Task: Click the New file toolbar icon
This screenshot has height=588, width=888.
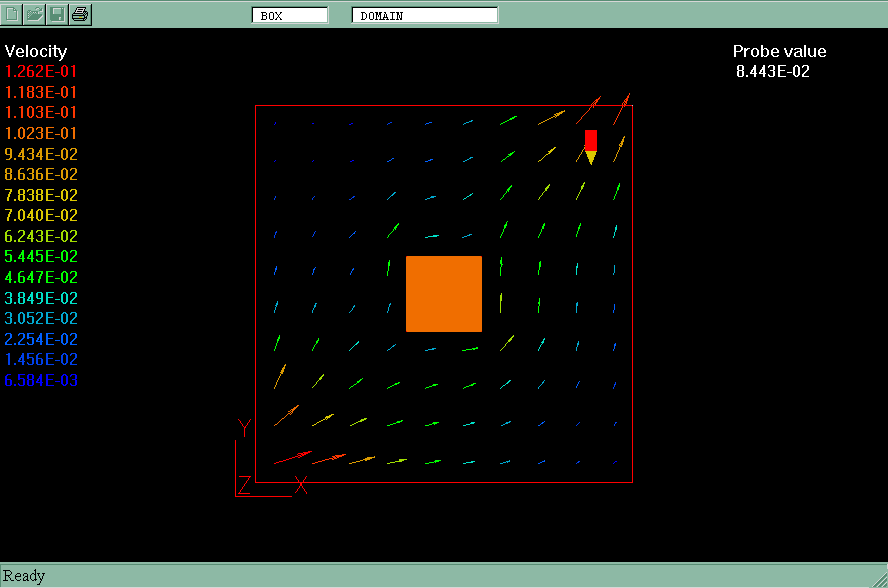Action: click(13, 14)
